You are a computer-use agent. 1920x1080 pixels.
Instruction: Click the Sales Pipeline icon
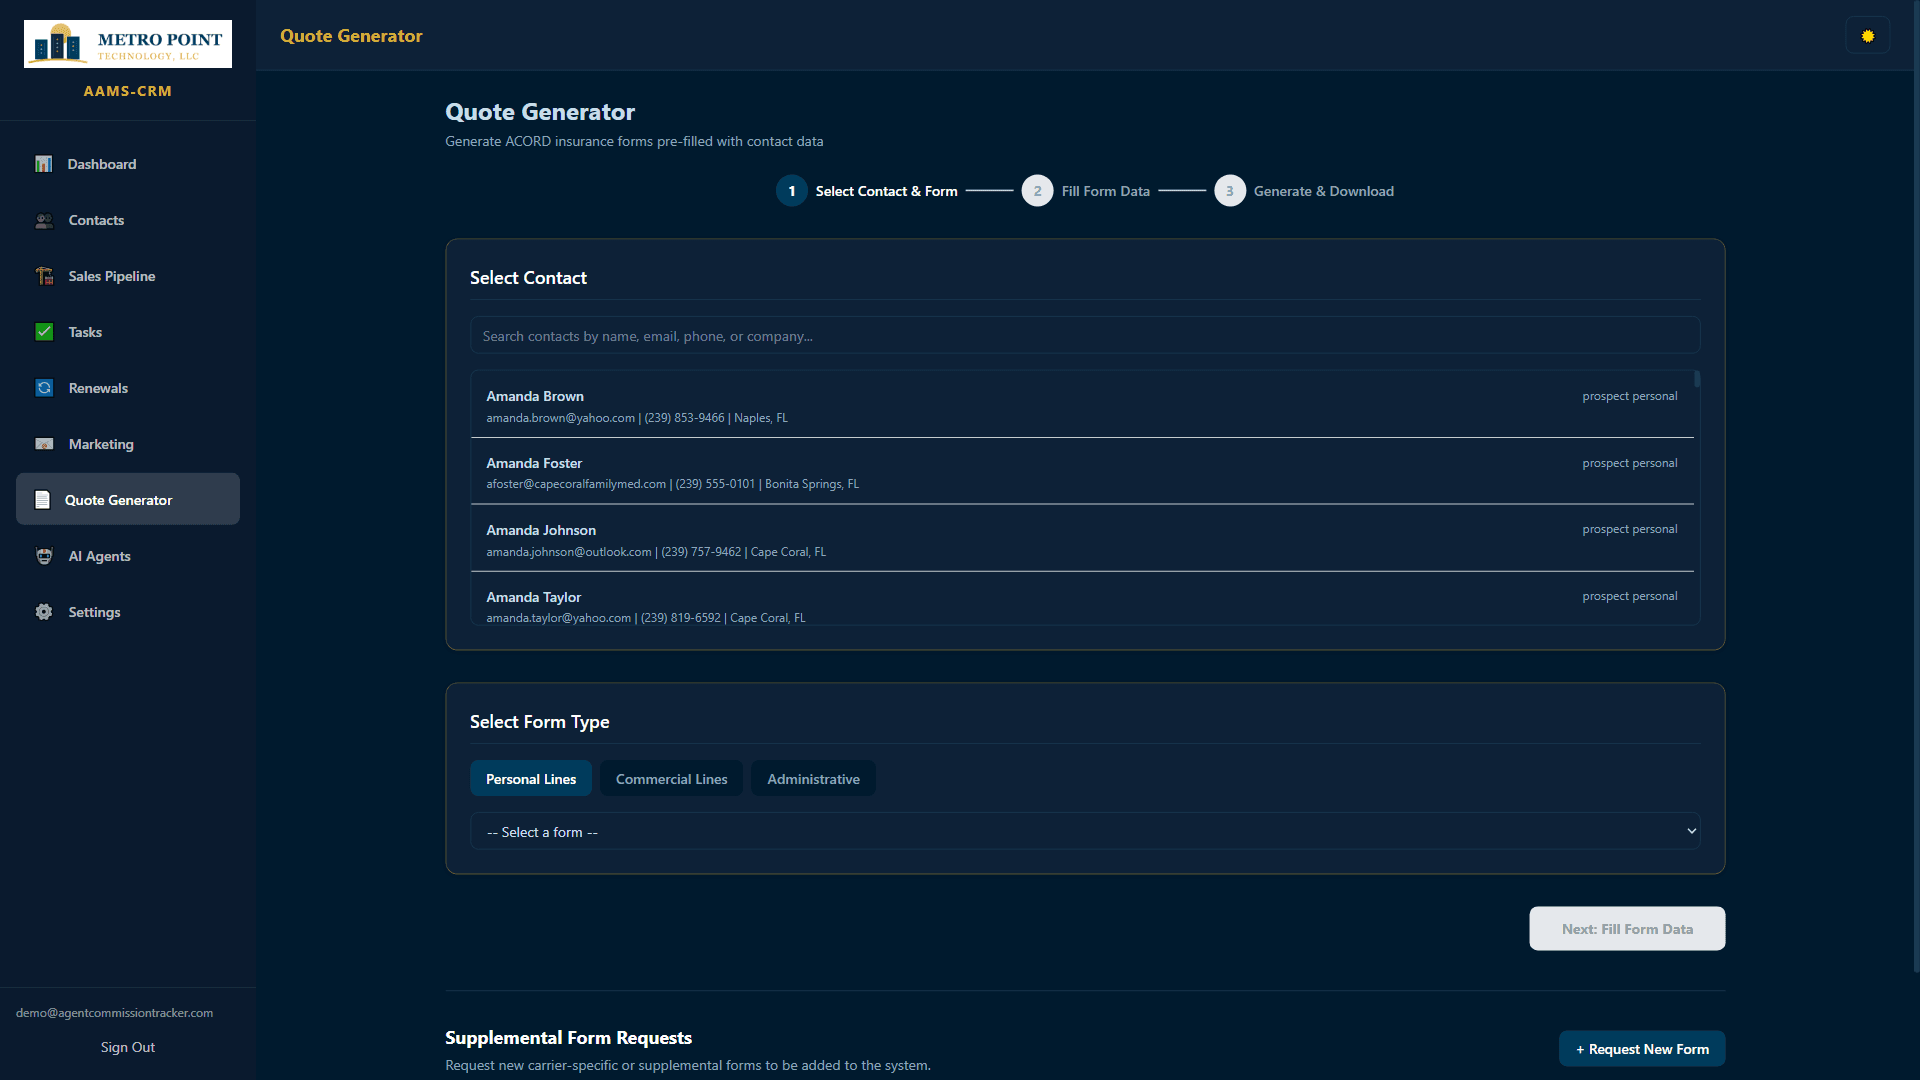point(44,276)
